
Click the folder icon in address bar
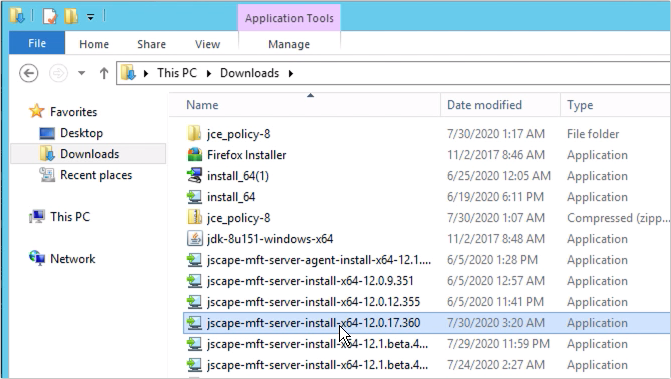pyautogui.click(x=128, y=73)
